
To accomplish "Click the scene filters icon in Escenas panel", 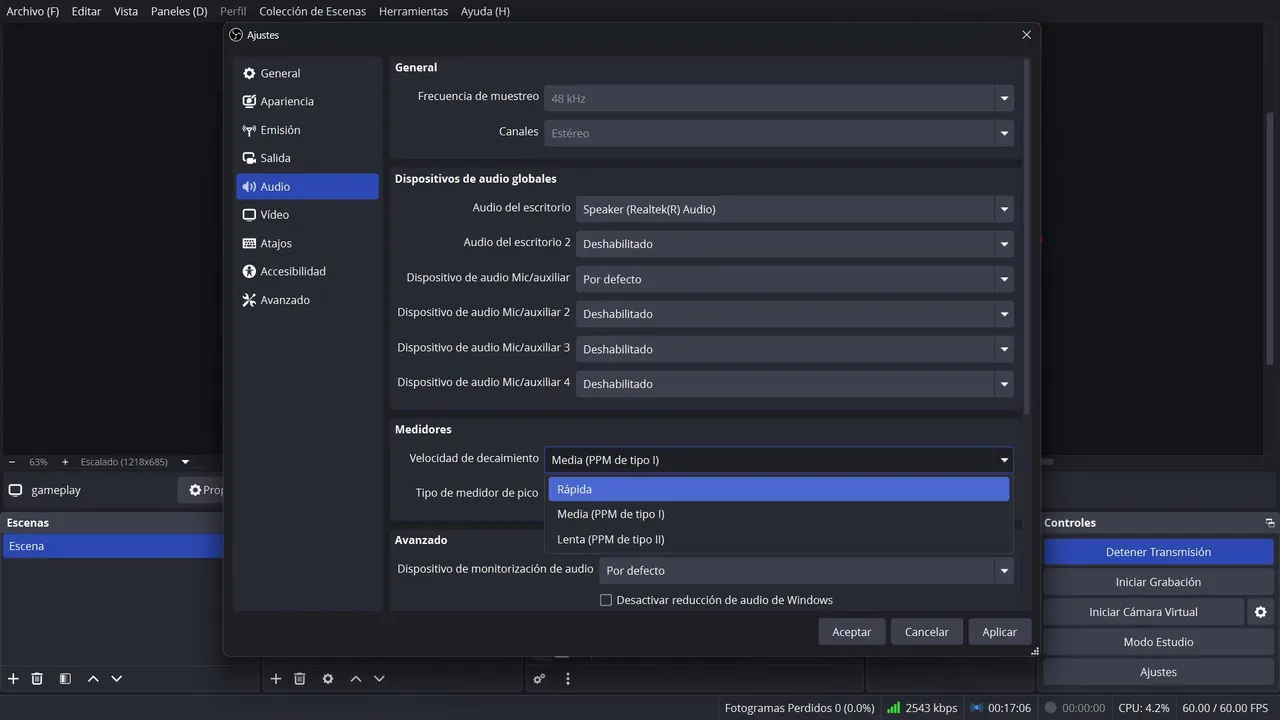I will pyautogui.click(x=65, y=678).
